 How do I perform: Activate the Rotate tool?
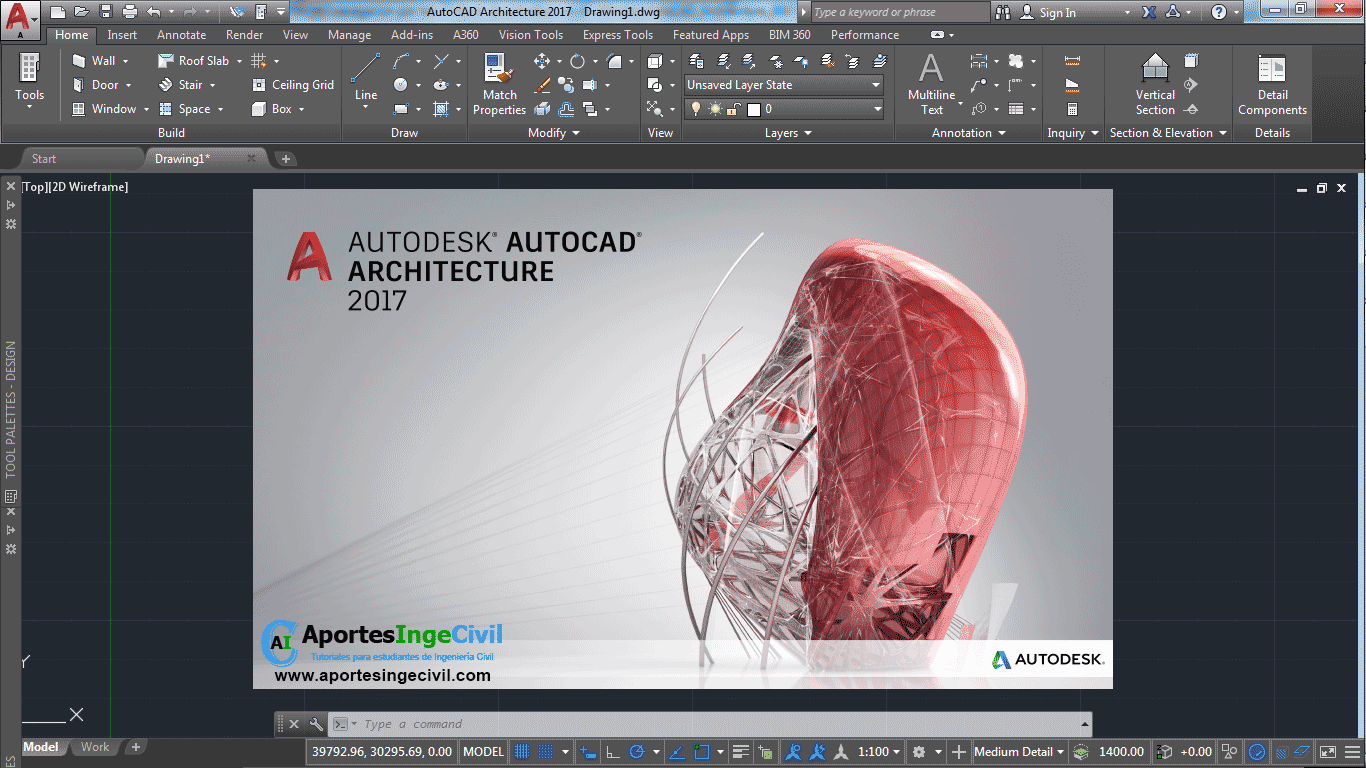point(578,61)
